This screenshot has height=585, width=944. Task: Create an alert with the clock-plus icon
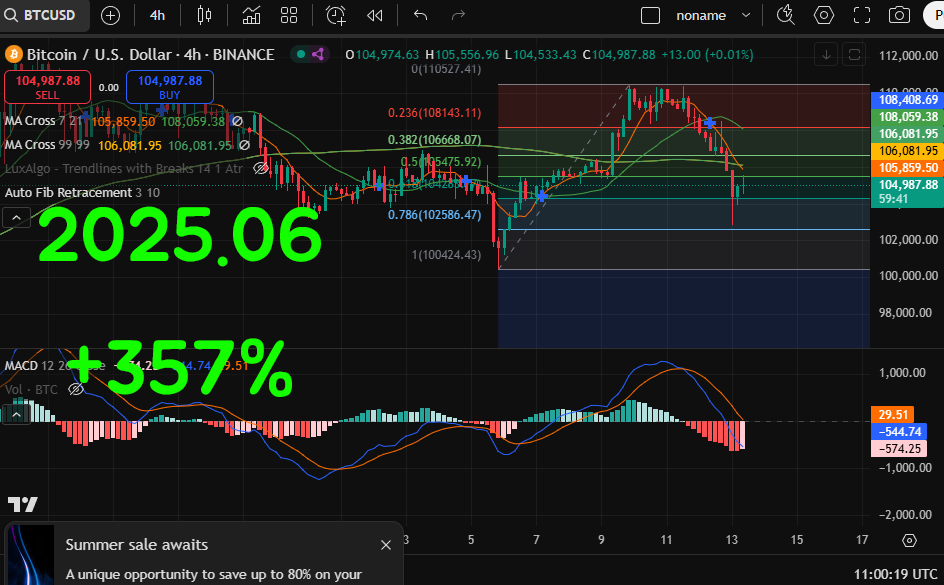(336, 16)
